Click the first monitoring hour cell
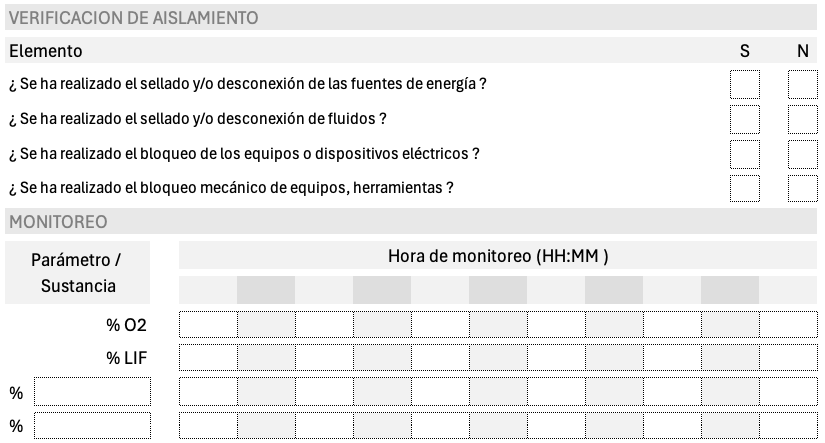The height and width of the screenshot is (443, 825). pyautogui.click(x=208, y=290)
